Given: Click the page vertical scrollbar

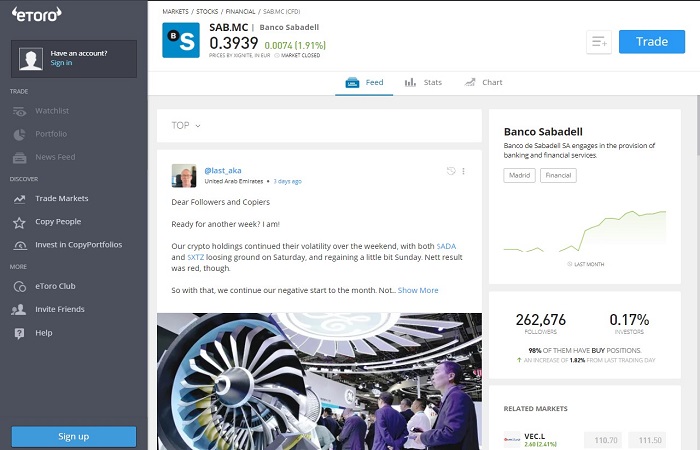Looking at the screenshot, I should 697,125.
